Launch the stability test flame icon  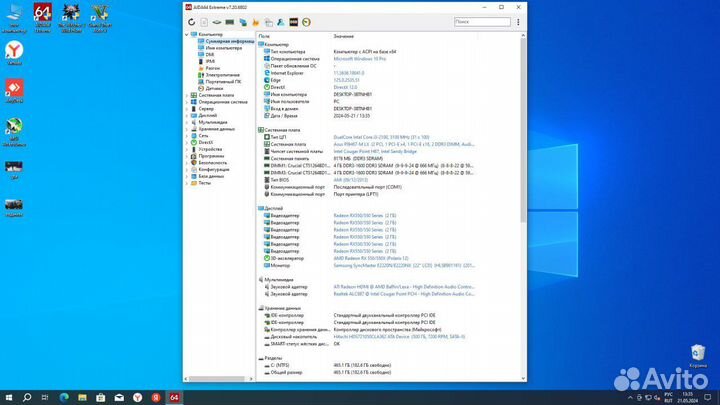tap(255, 22)
